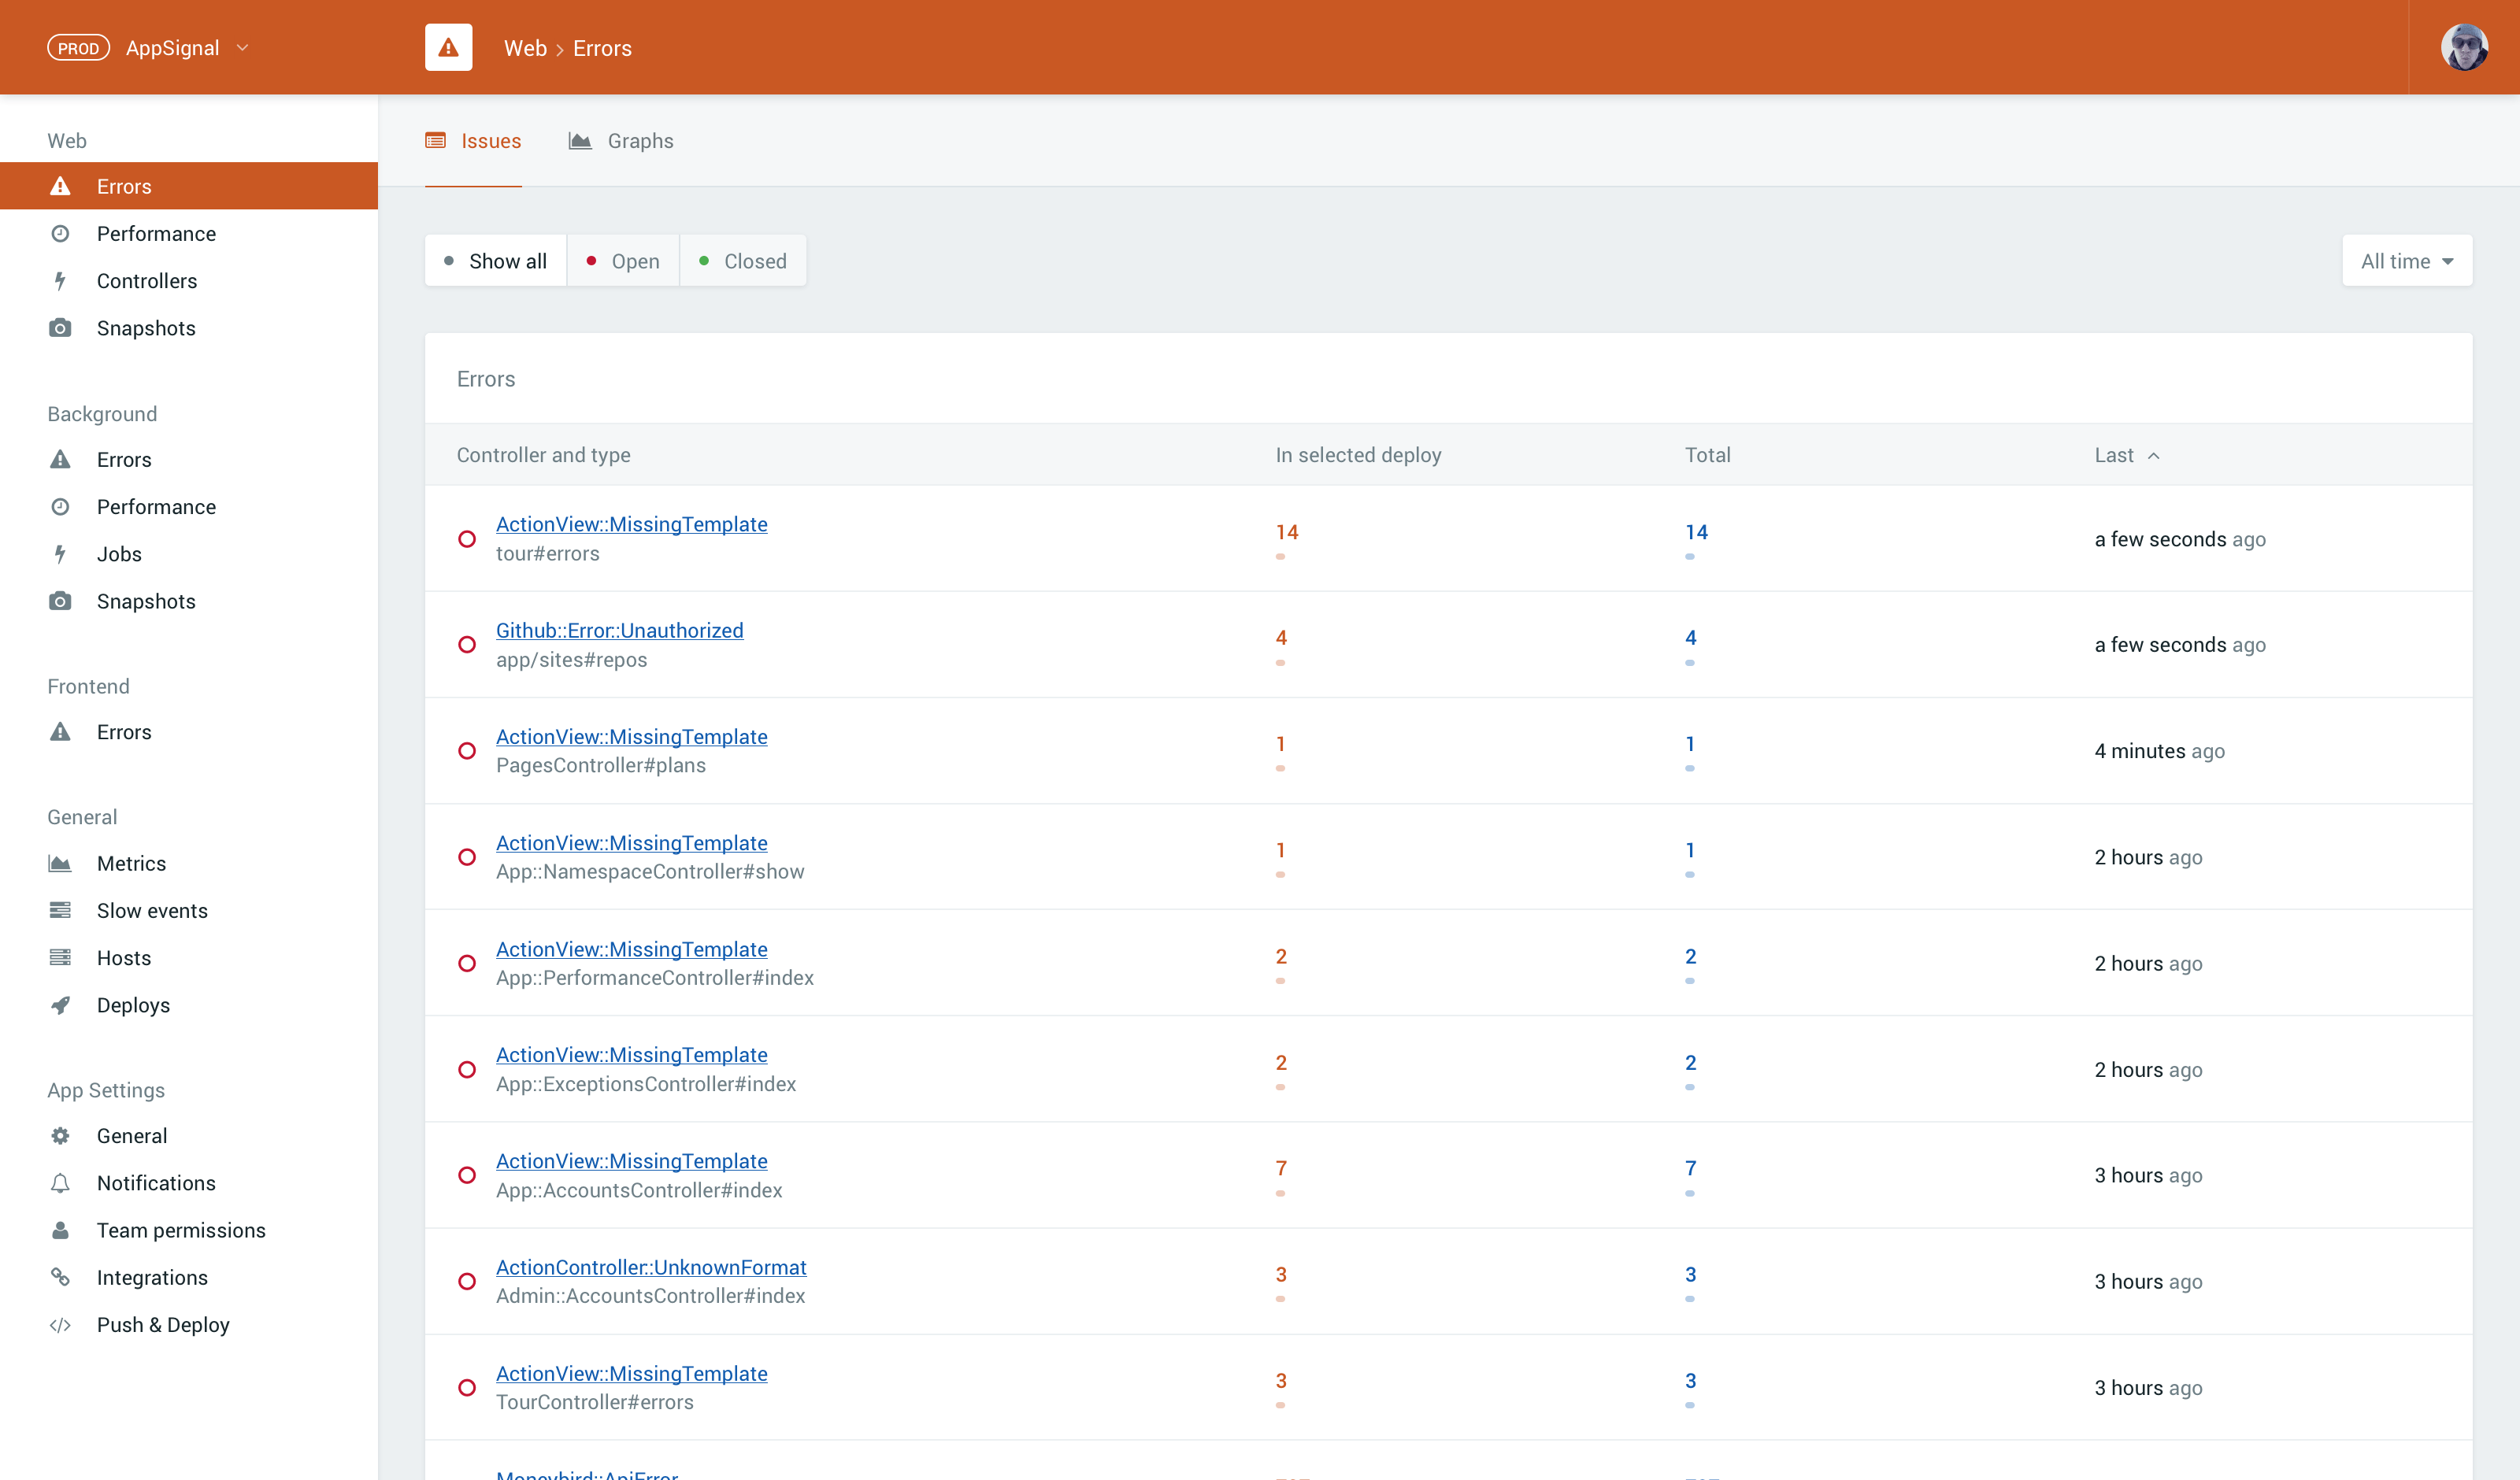Click the warning triangle icon in header
The width and height of the screenshot is (2520, 1480).
coord(448,47)
